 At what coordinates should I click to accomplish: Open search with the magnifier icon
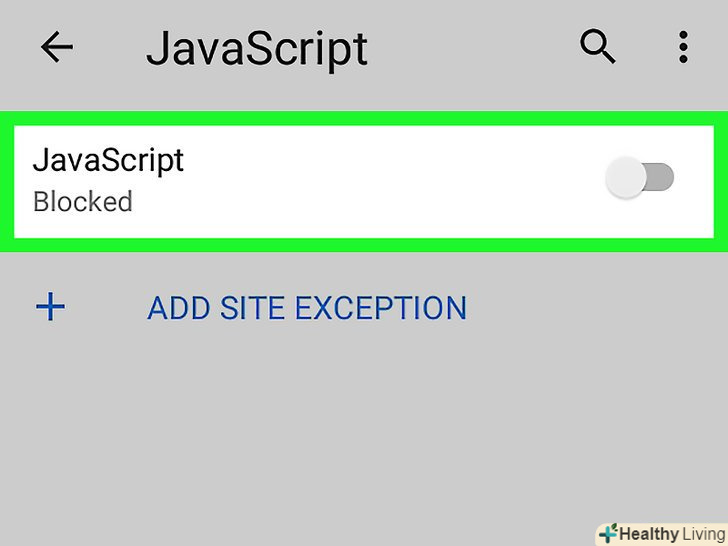(598, 47)
